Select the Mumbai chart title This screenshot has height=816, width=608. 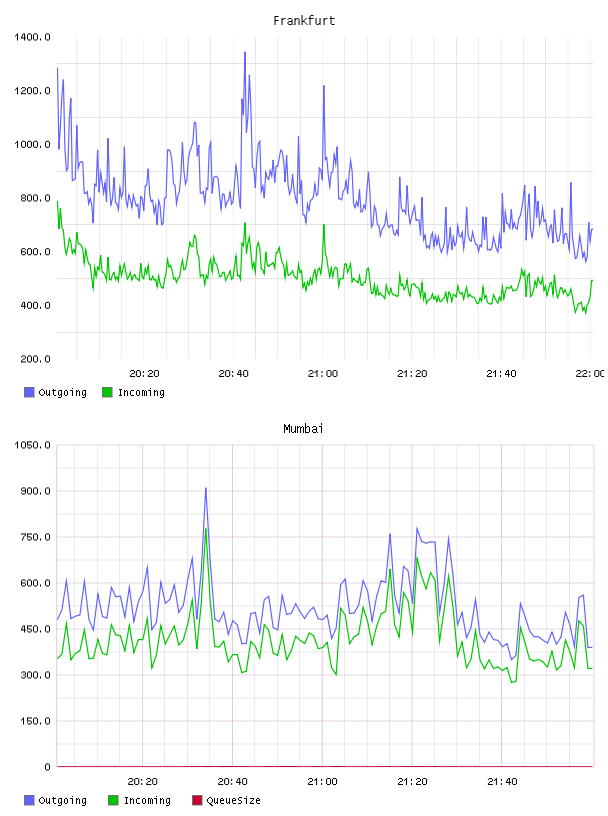tap(303, 428)
